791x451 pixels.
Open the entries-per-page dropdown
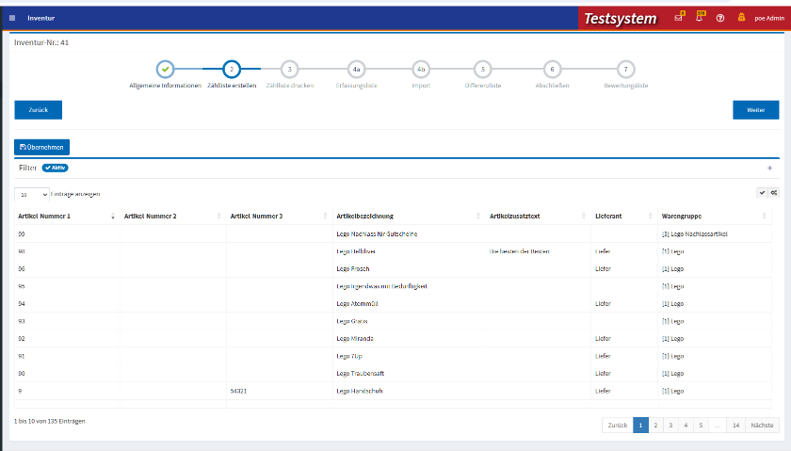pyautogui.click(x=32, y=194)
